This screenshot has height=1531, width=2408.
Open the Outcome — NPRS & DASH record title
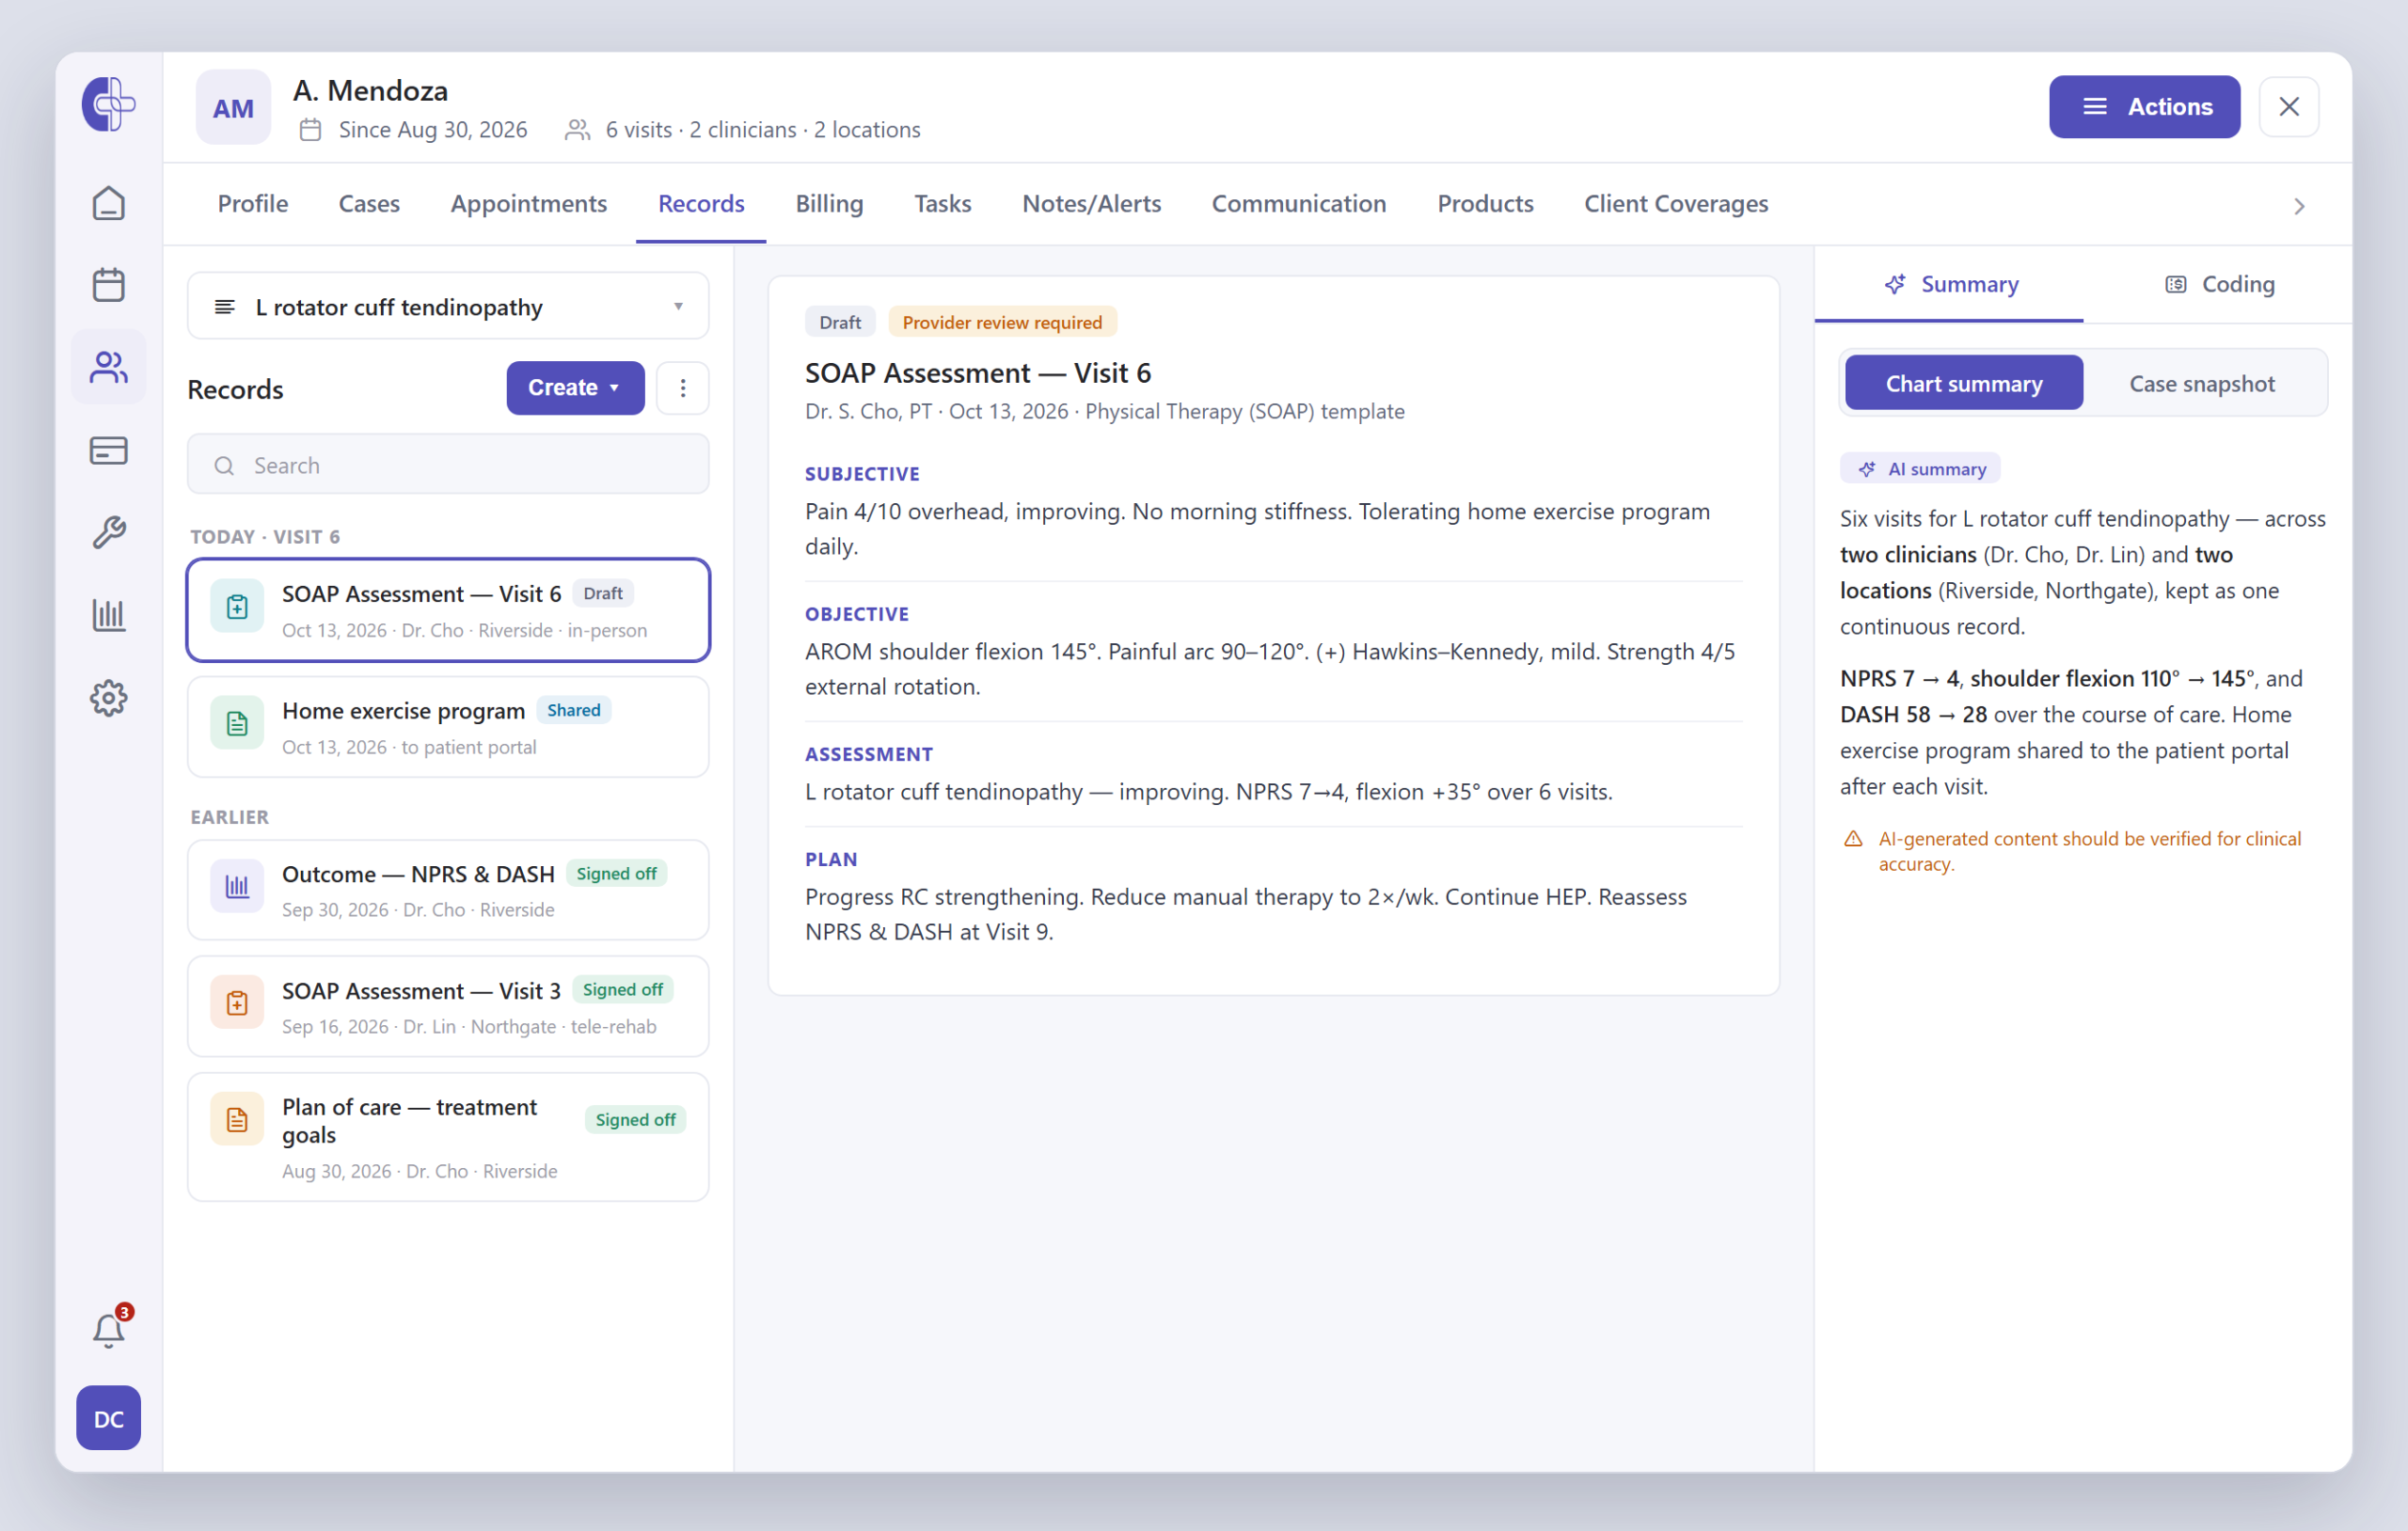(418, 874)
